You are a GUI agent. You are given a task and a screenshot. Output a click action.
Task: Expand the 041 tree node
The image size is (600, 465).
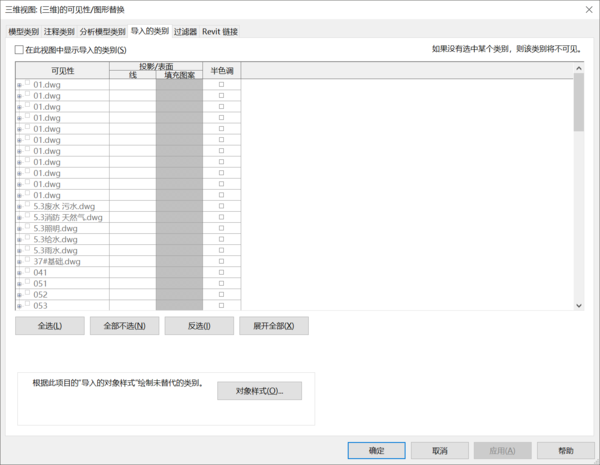click(x=19, y=272)
